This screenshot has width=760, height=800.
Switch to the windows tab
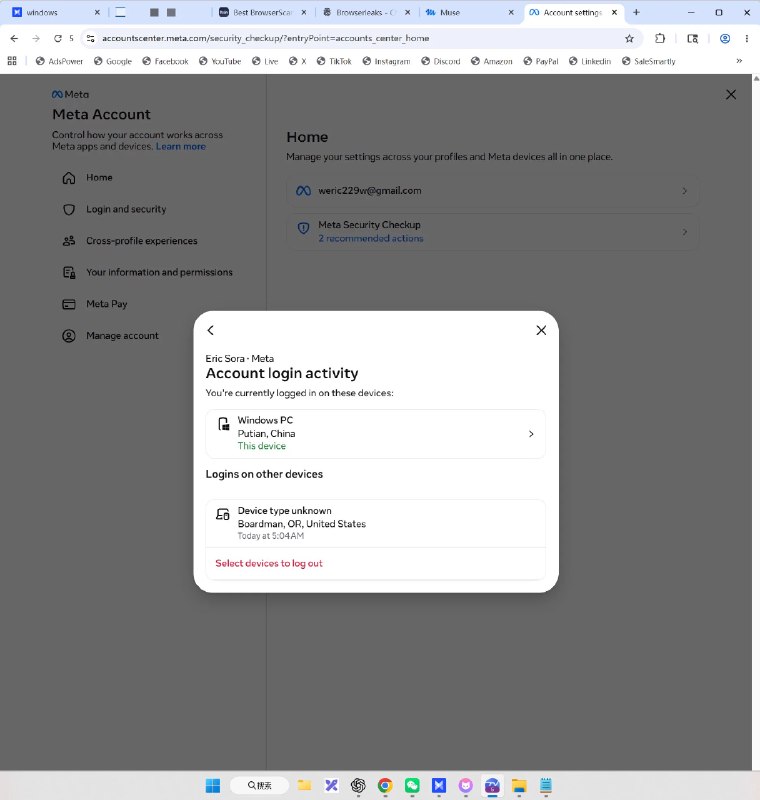(56, 12)
